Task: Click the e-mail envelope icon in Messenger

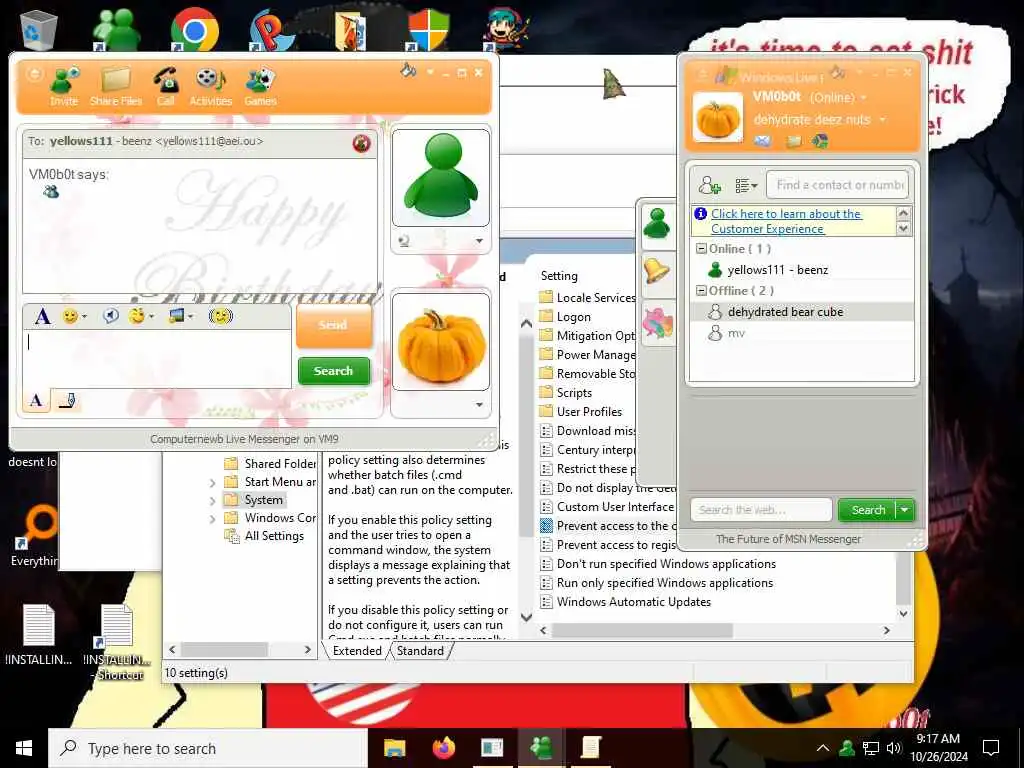Action: (x=762, y=141)
